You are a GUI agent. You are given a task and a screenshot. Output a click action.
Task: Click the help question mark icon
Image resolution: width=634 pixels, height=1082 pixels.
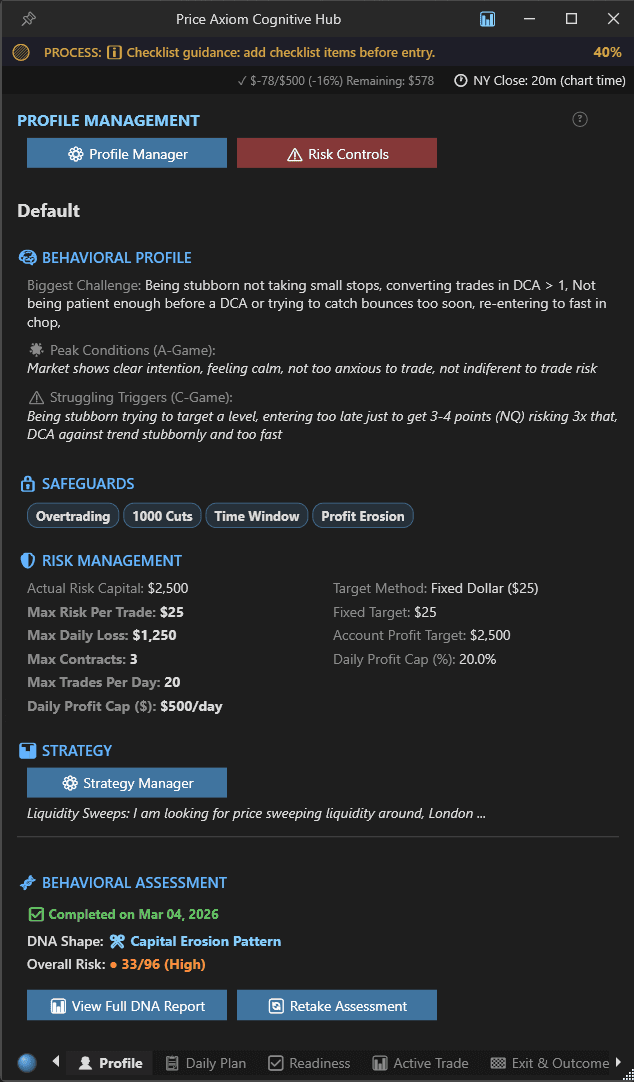(580, 119)
